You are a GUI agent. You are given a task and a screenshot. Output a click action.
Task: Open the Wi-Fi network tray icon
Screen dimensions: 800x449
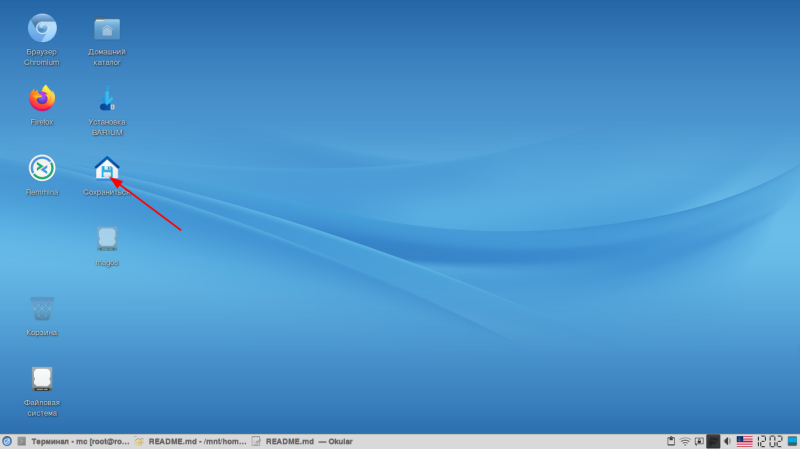685,441
